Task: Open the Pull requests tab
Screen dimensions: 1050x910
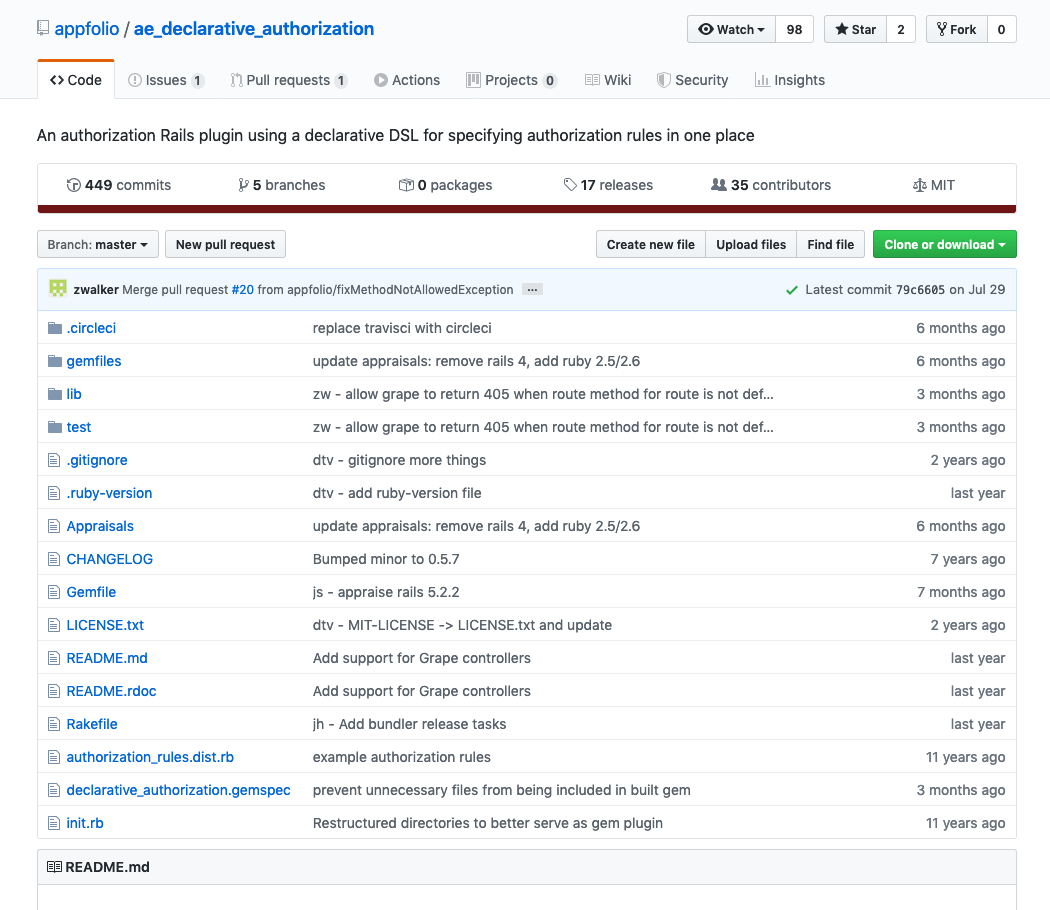Action: pos(289,80)
